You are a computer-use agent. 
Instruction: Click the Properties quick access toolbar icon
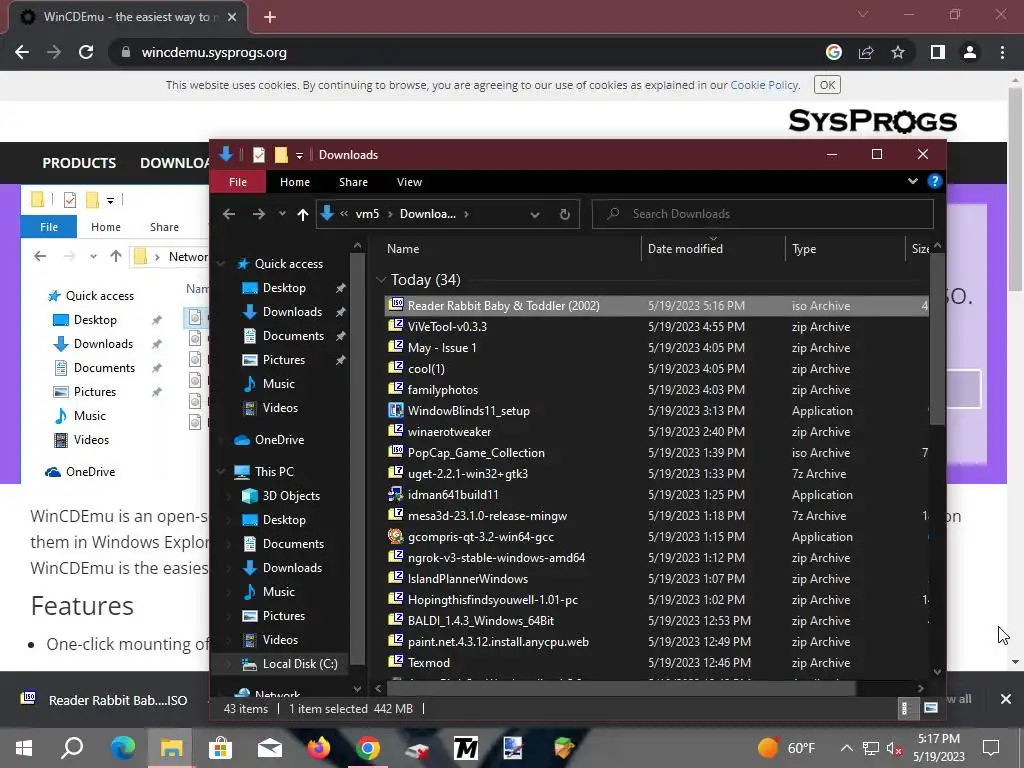pos(259,155)
